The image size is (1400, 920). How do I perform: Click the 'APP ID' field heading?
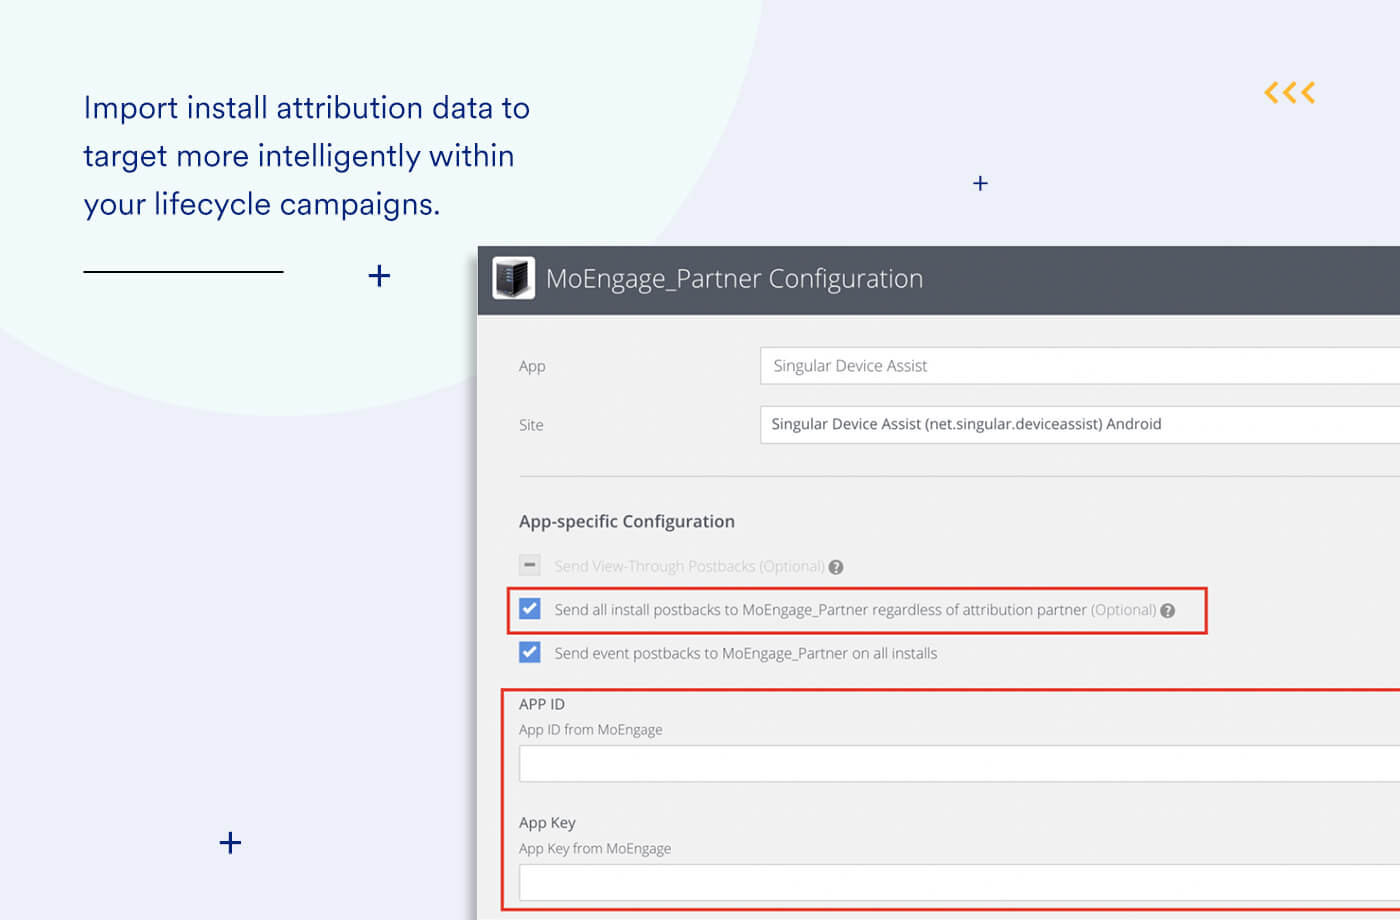point(542,704)
